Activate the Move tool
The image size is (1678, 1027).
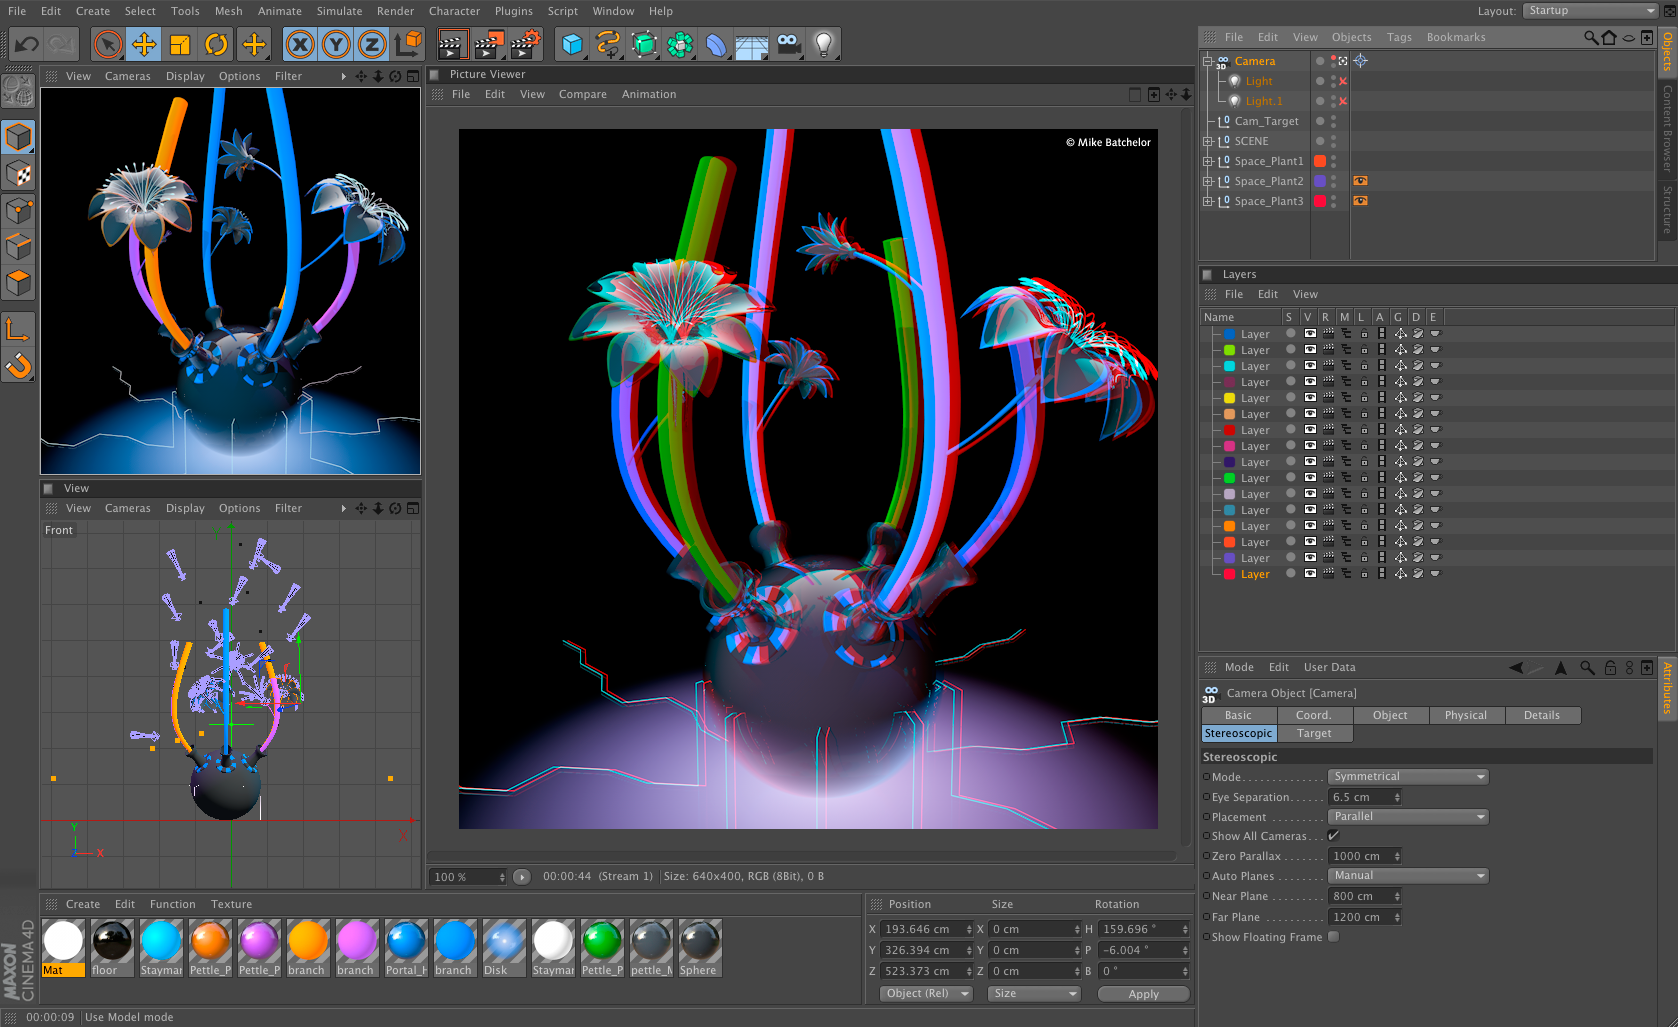tap(144, 44)
